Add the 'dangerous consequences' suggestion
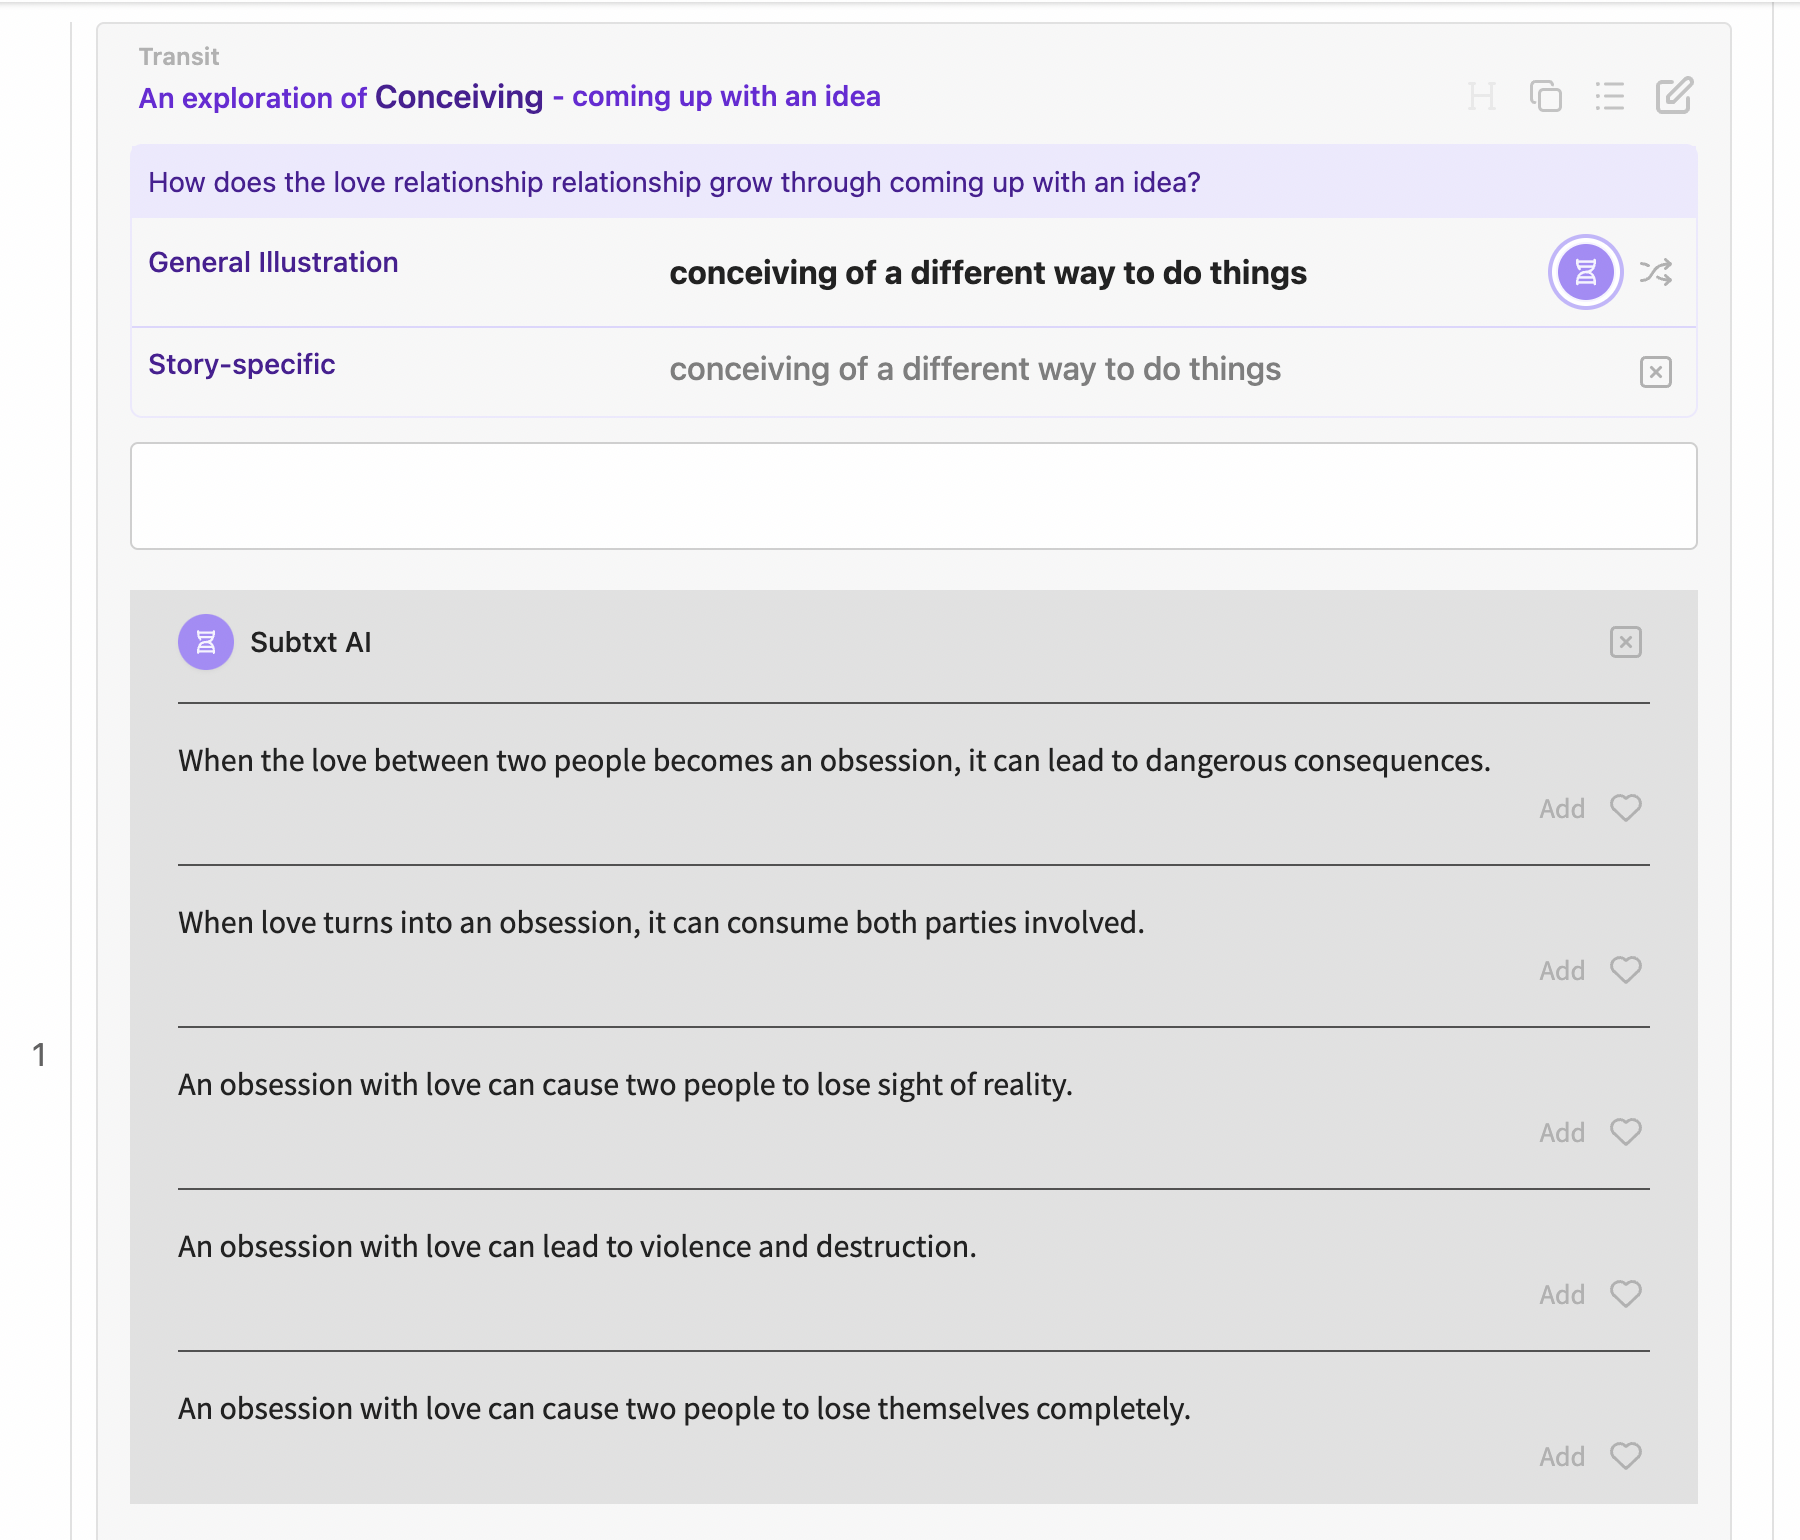1800x1540 pixels. click(1562, 808)
